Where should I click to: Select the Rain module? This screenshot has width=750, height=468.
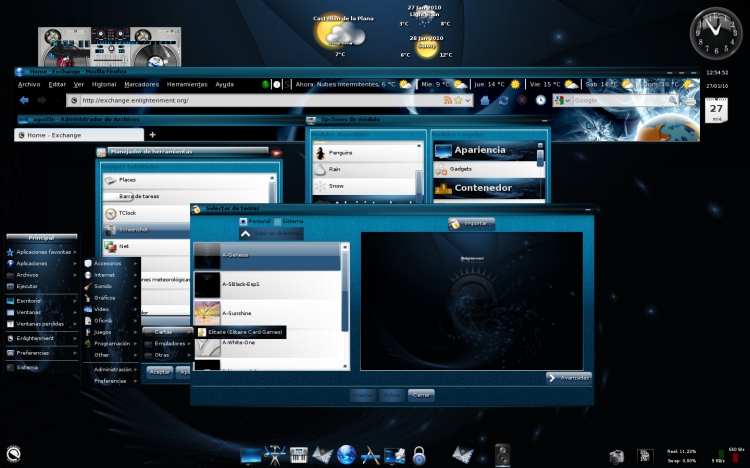click(x=366, y=169)
